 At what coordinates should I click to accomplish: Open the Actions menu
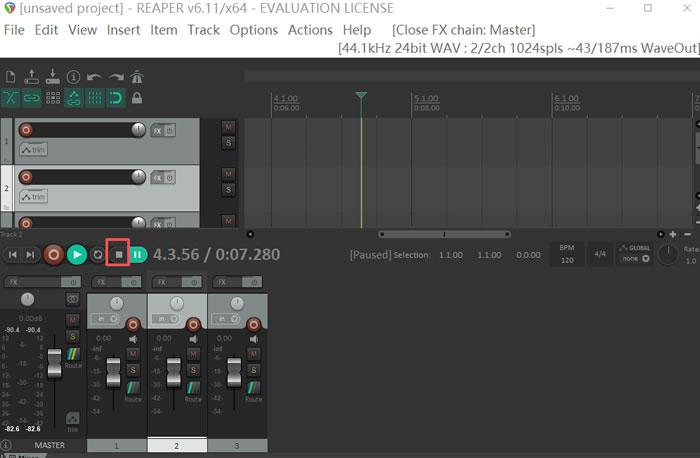310,30
